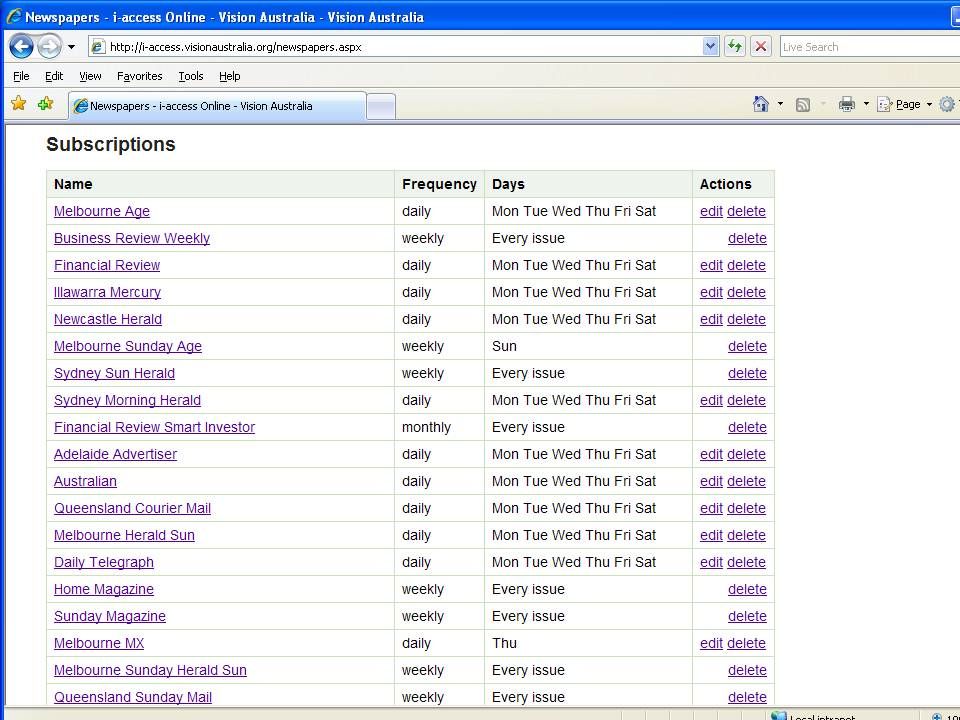Edit the Melbourne MX subscription
The width and height of the screenshot is (960, 720).
point(711,643)
